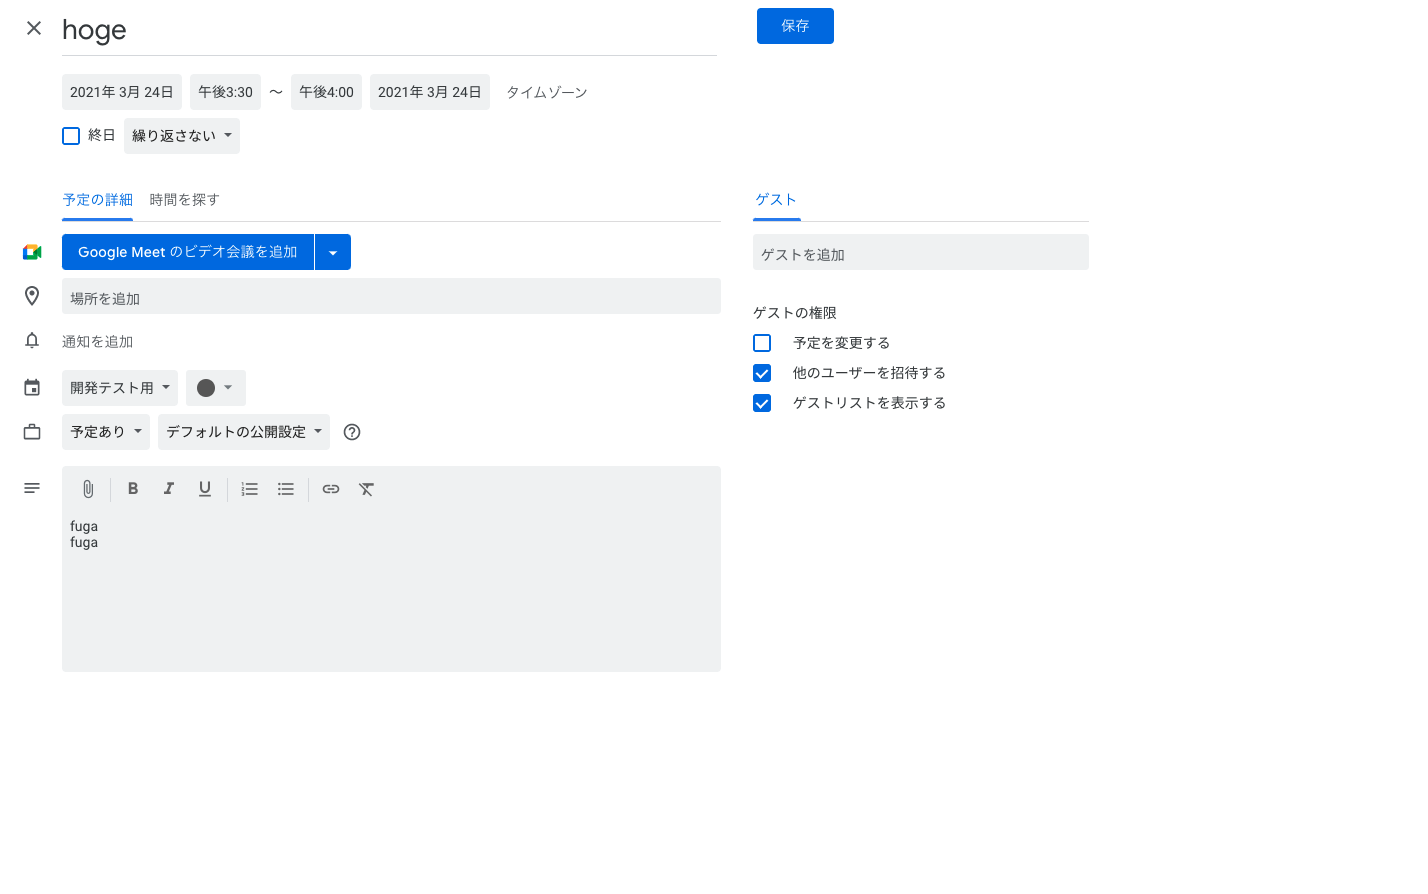Add Google Meet video conferencing

pos(188,252)
